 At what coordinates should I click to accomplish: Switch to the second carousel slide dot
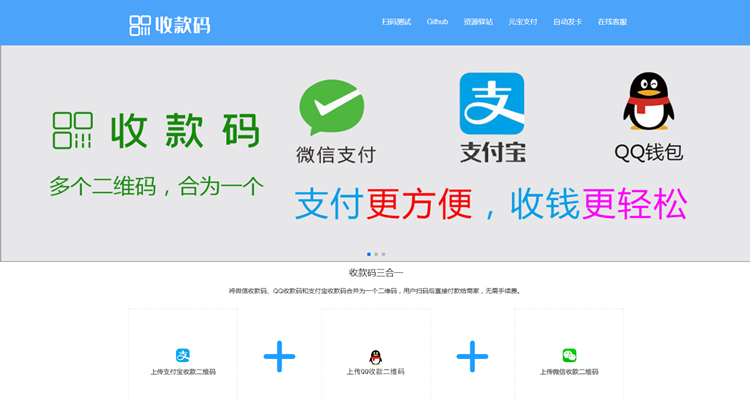[376, 254]
